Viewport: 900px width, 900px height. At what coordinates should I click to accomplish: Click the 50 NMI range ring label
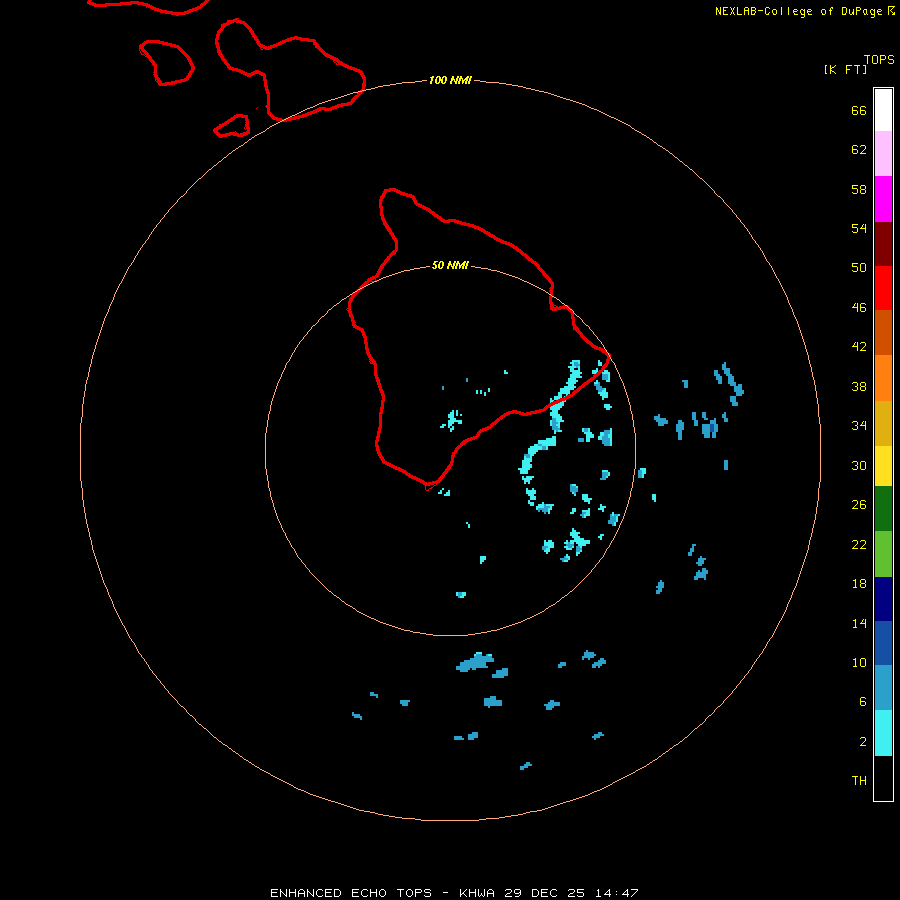[x=450, y=265]
